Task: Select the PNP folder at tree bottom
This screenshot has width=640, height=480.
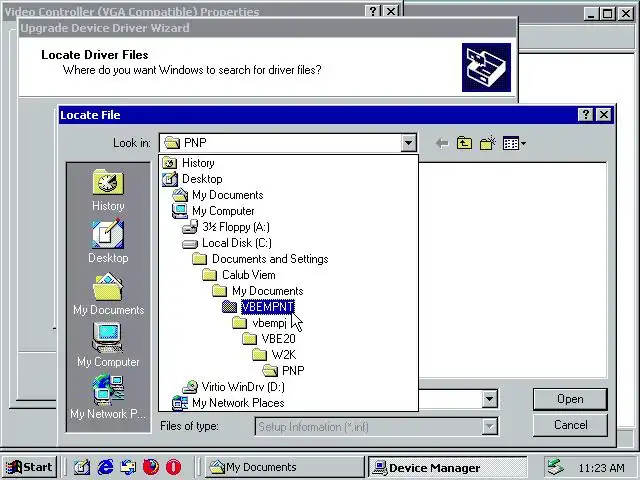Action: pyautogui.click(x=293, y=371)
